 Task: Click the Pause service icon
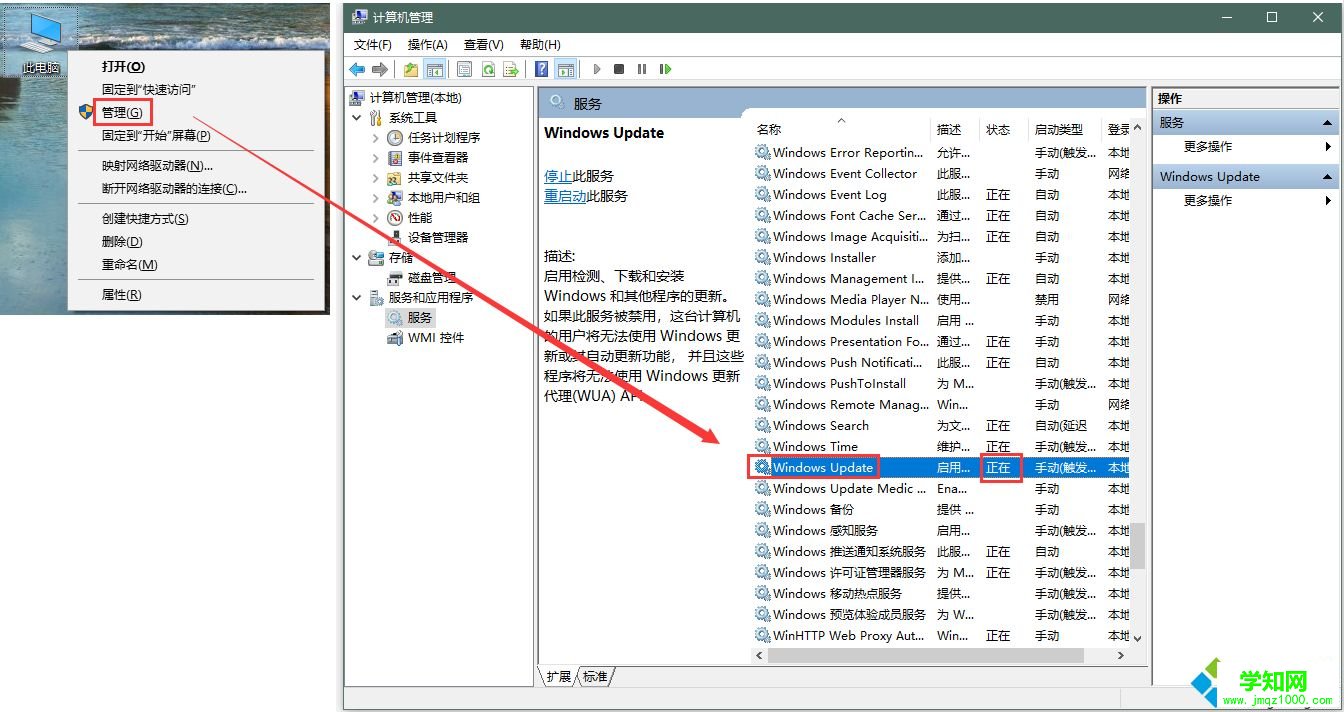642,68
